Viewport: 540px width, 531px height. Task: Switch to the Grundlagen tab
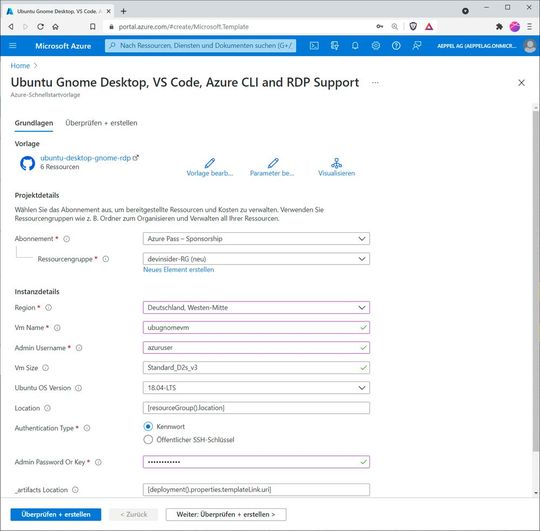pyautogui.click(x=34, y=123)
